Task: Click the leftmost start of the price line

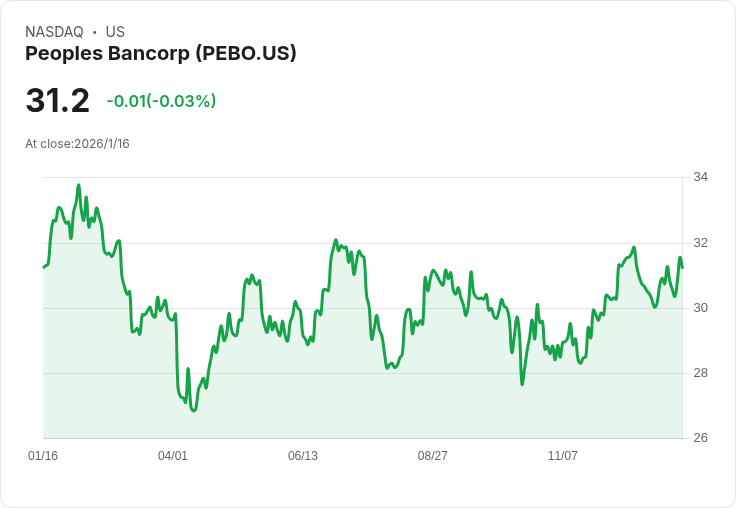Action: (x=43, y=267)
